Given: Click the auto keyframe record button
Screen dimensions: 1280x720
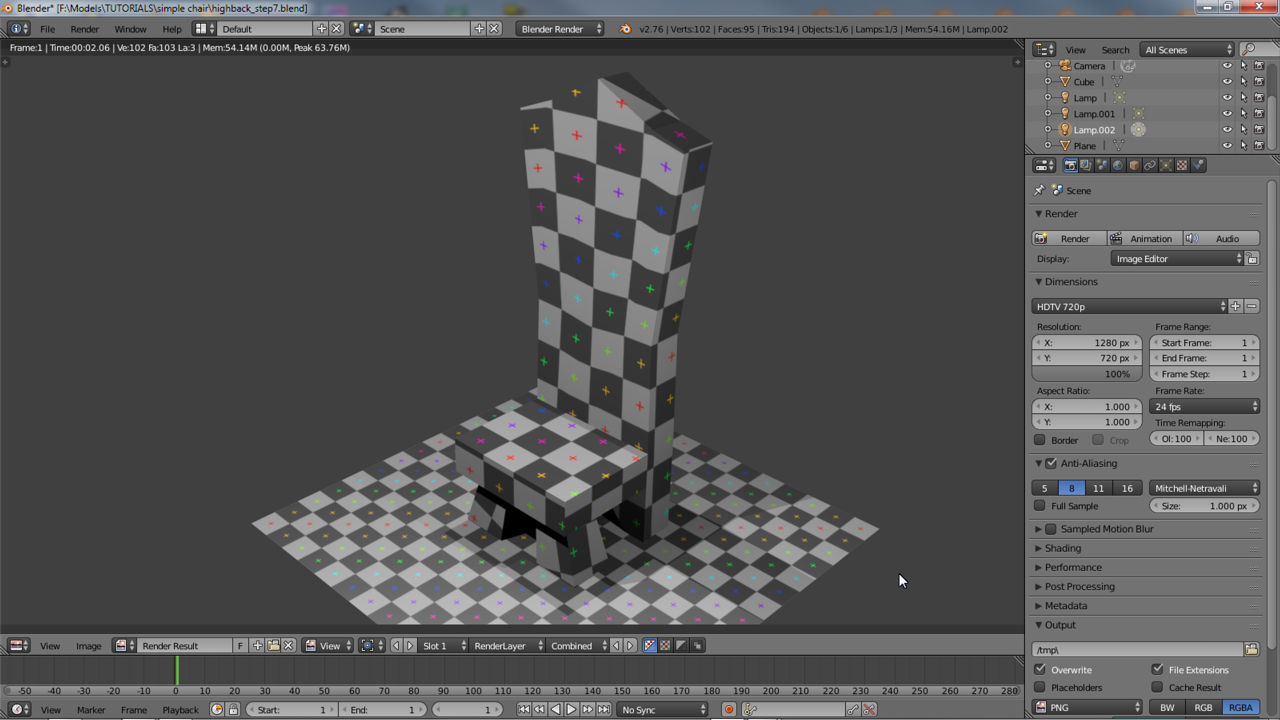Looking at the screenshot, I should [x=728, y=710].
